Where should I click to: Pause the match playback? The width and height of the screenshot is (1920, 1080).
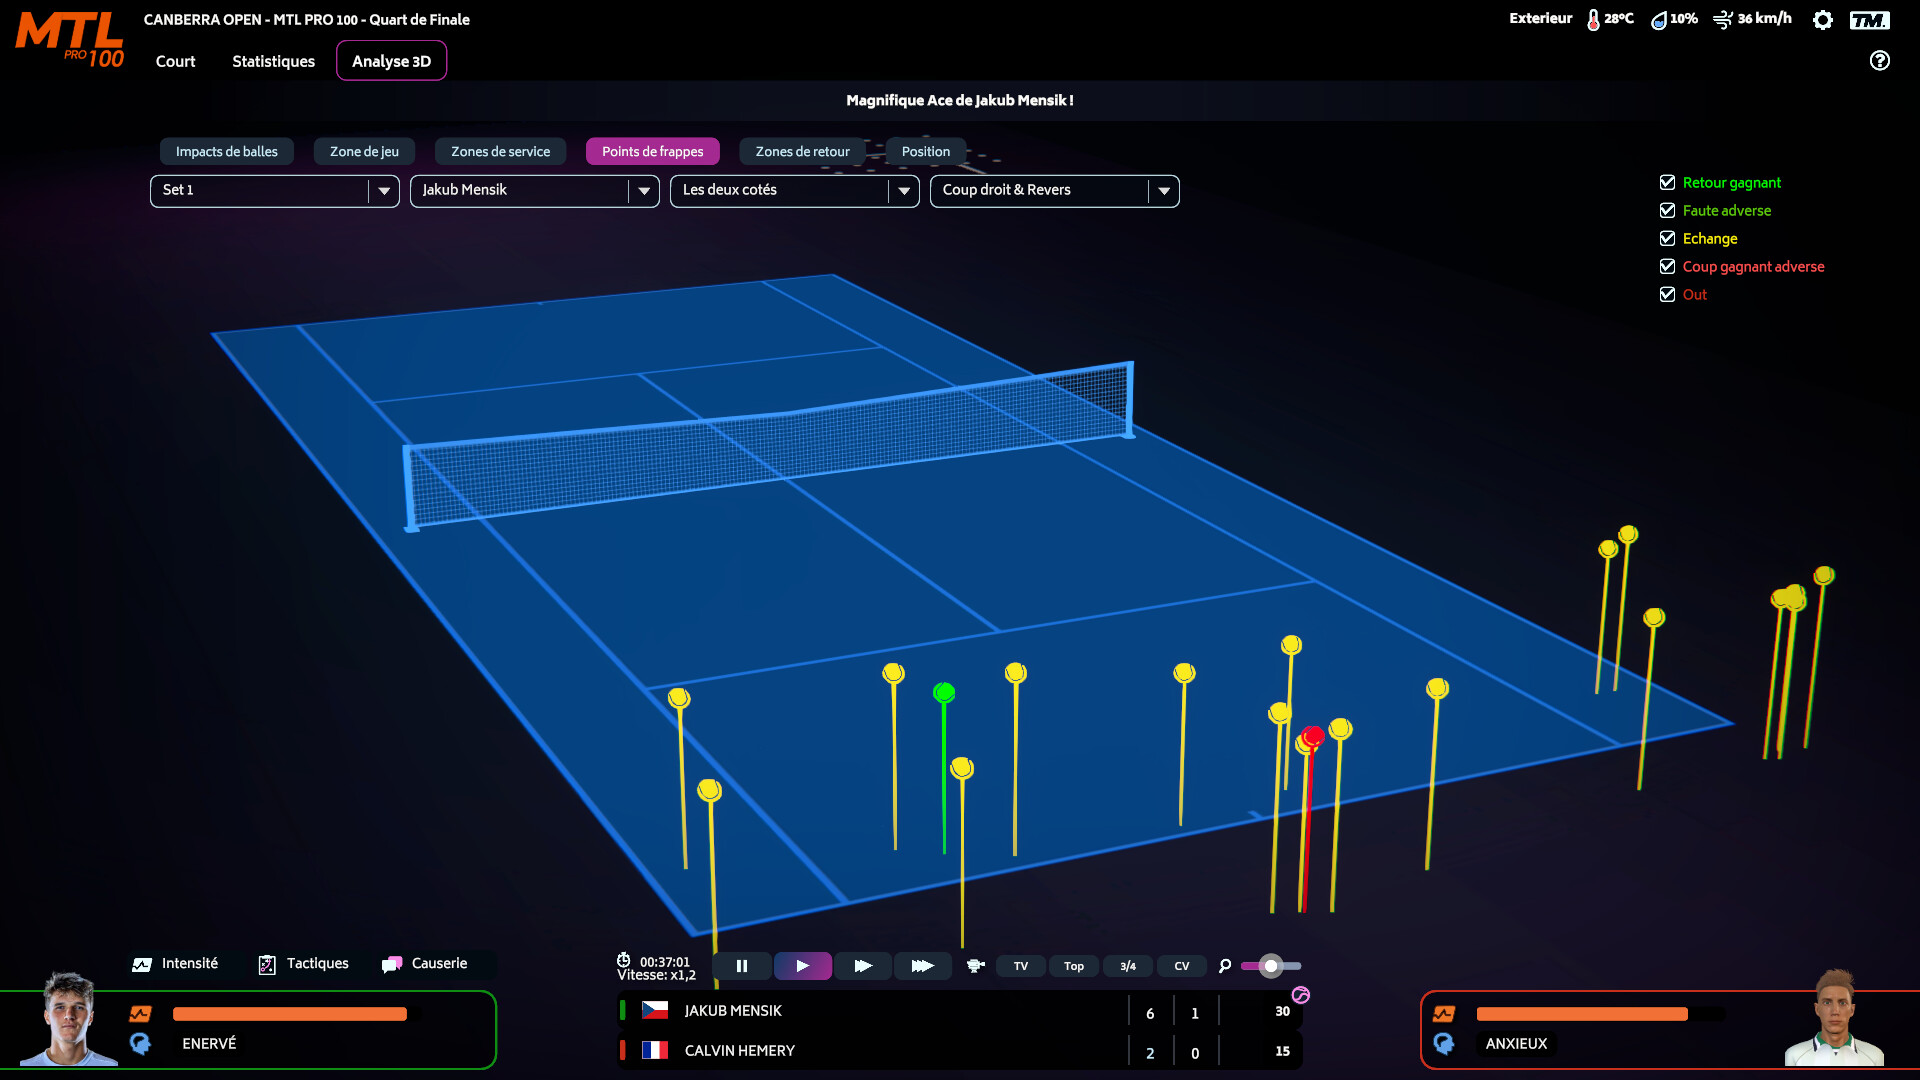tap(742, 966)
